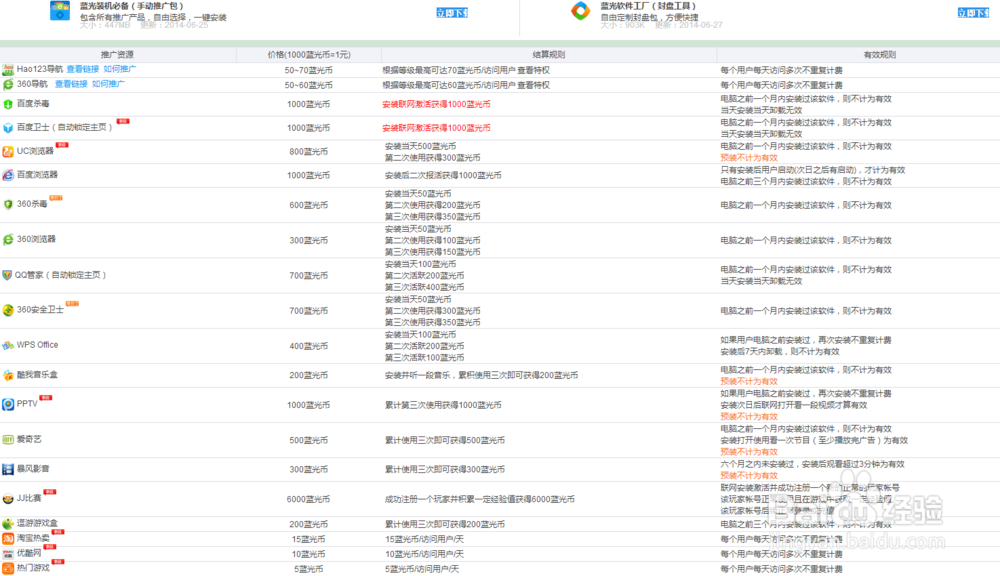The width and height of the screenshot is (1000, 576).
Task: Click 立即下载 for 蓝光装机必备
Action: [x=452, y=12]
